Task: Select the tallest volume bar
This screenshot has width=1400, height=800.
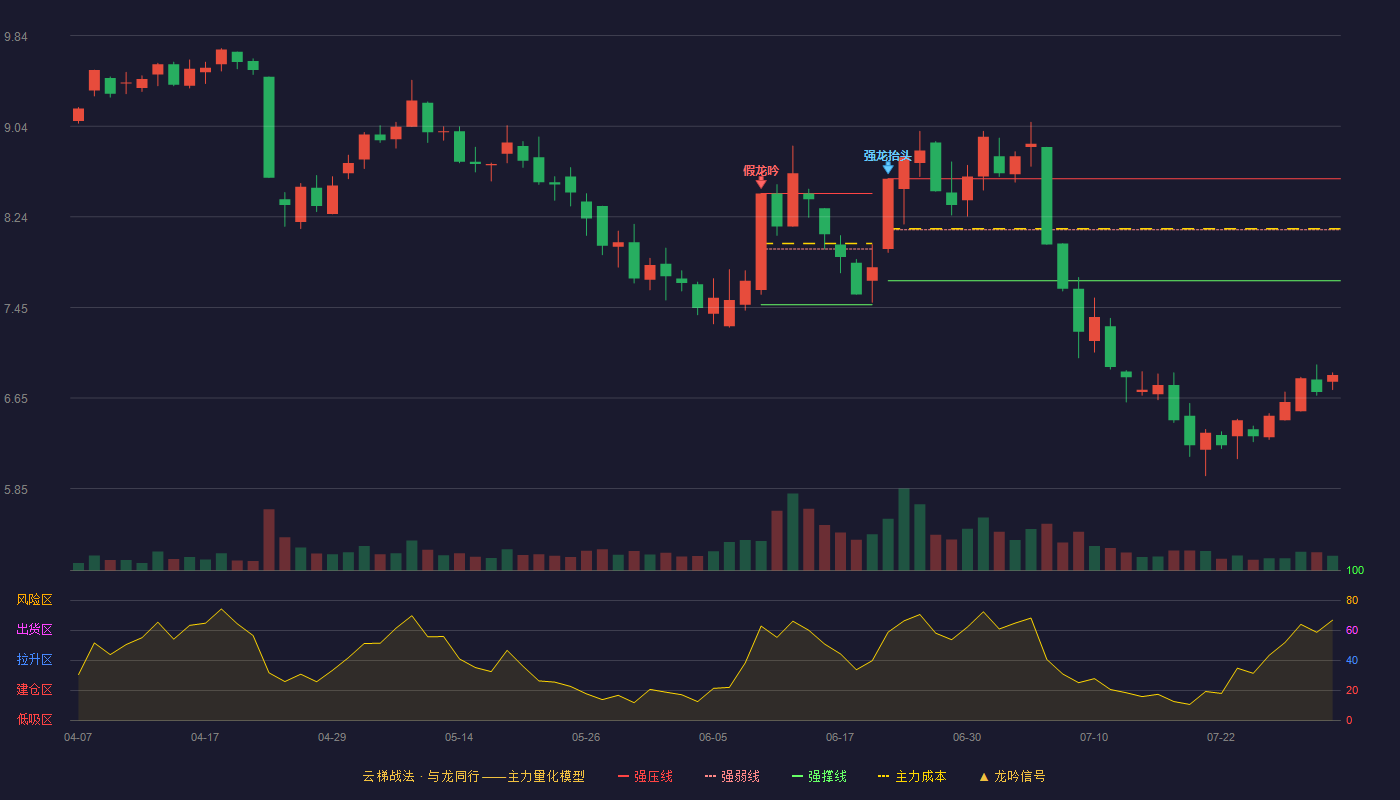Action: click(904, 529)
